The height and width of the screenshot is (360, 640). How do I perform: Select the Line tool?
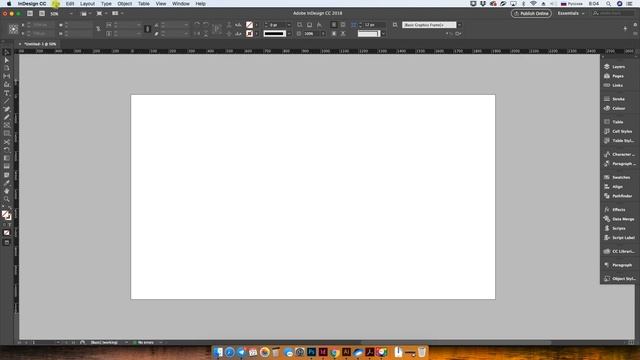(x=7, y=101)
